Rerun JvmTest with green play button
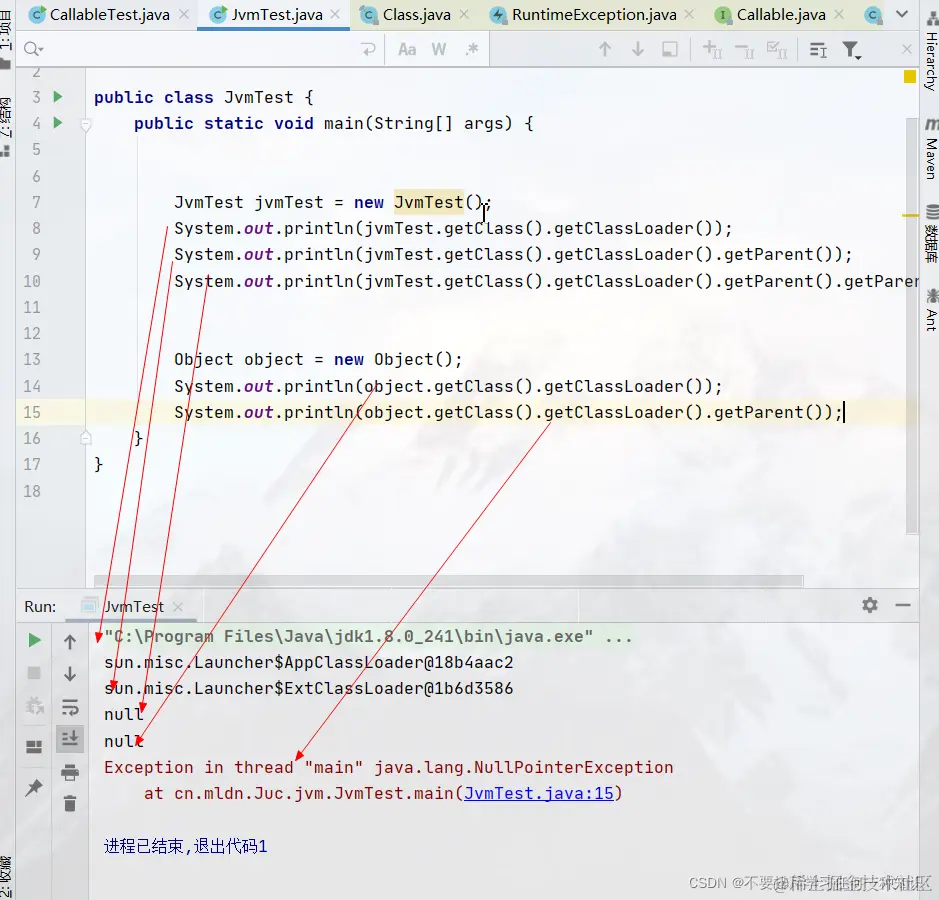 [x=34, y=640]
